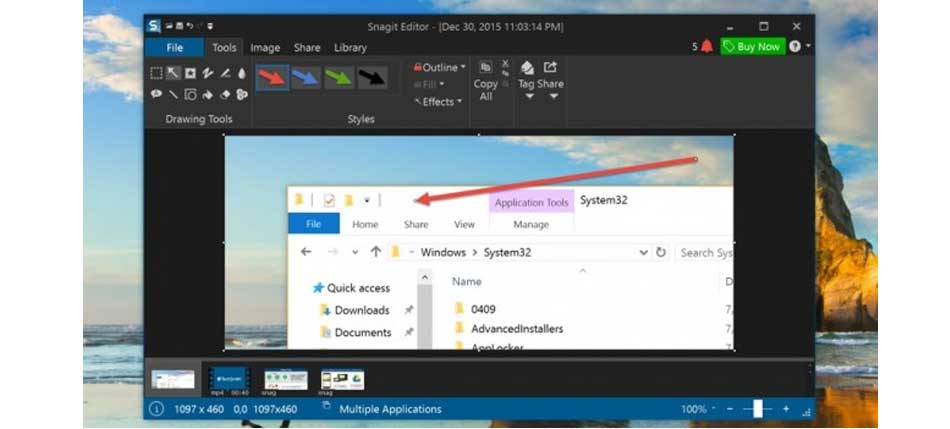Open the Customize Quick Access Toolbar arrow
This screenshot has width=950, height=429.
[x=210, y=26]
